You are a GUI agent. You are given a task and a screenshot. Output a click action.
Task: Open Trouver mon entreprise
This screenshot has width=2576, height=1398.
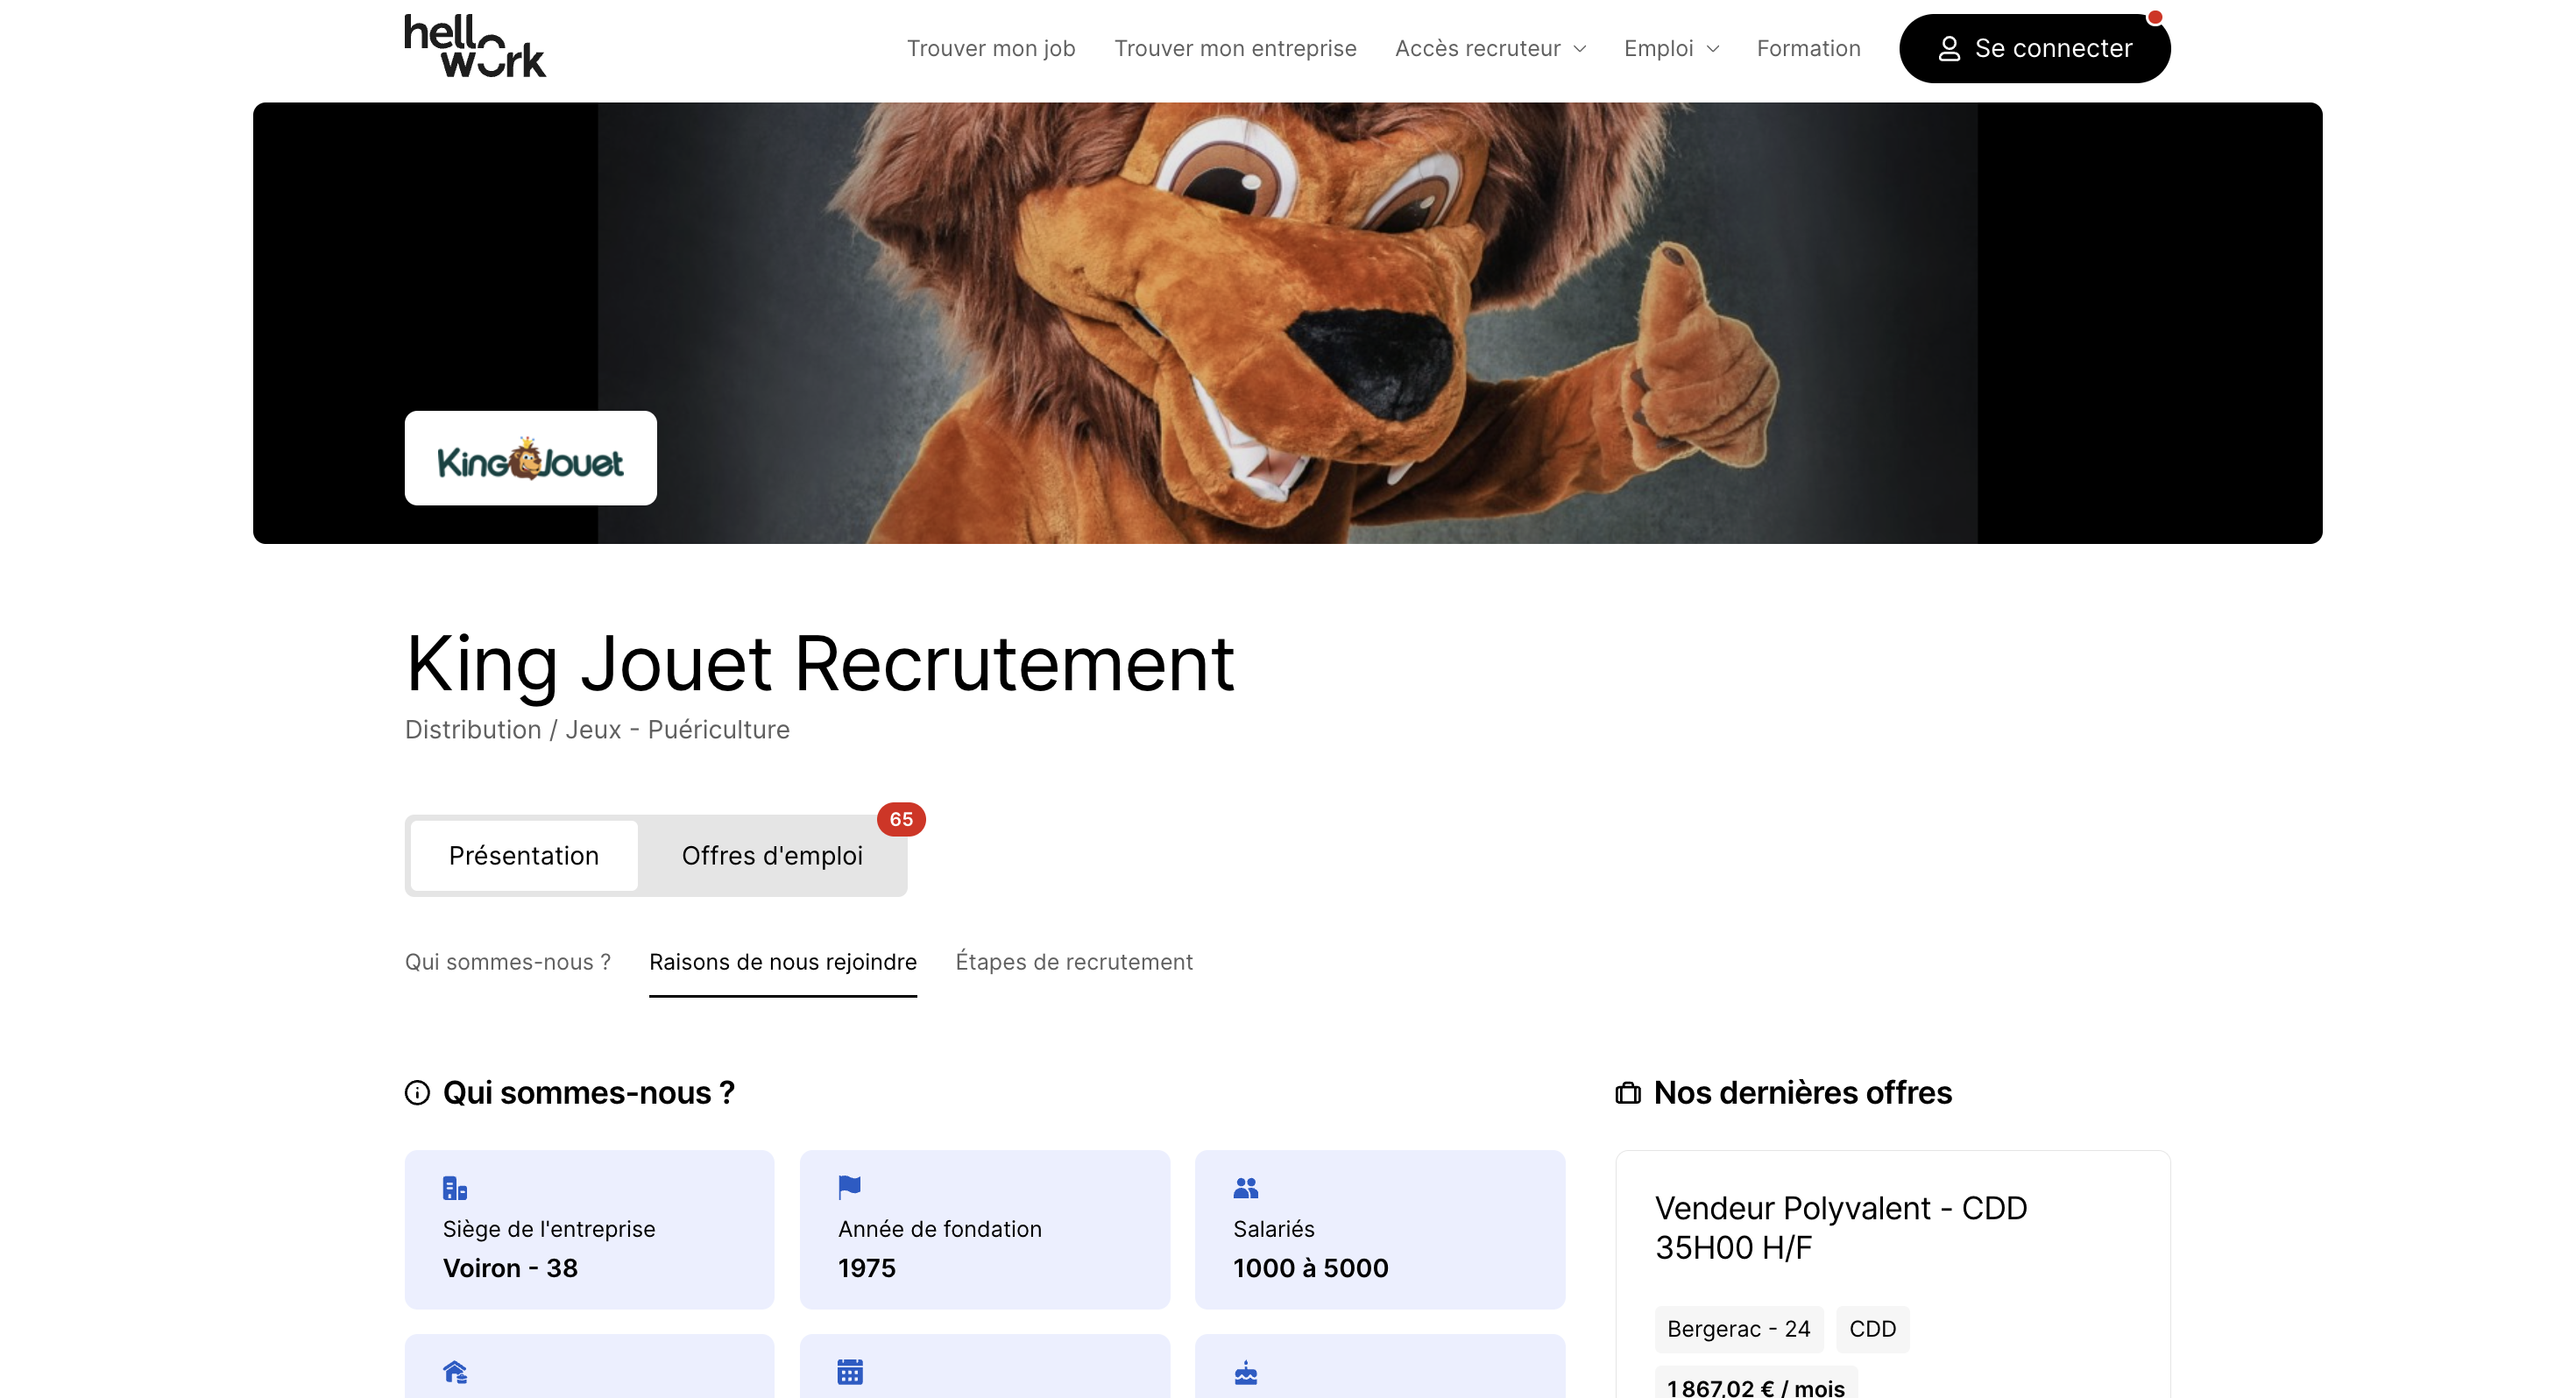(1235, 49)
